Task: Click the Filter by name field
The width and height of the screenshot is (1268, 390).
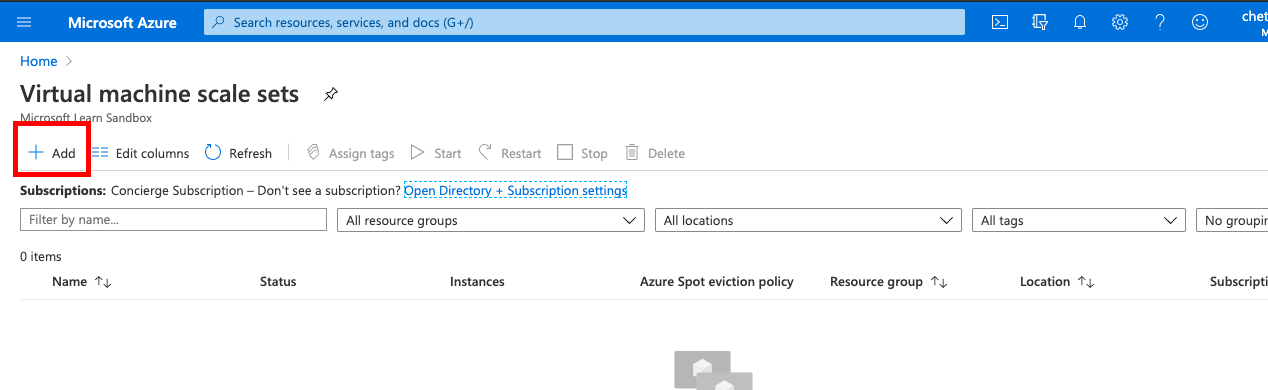Action: [x=173, y=220]
